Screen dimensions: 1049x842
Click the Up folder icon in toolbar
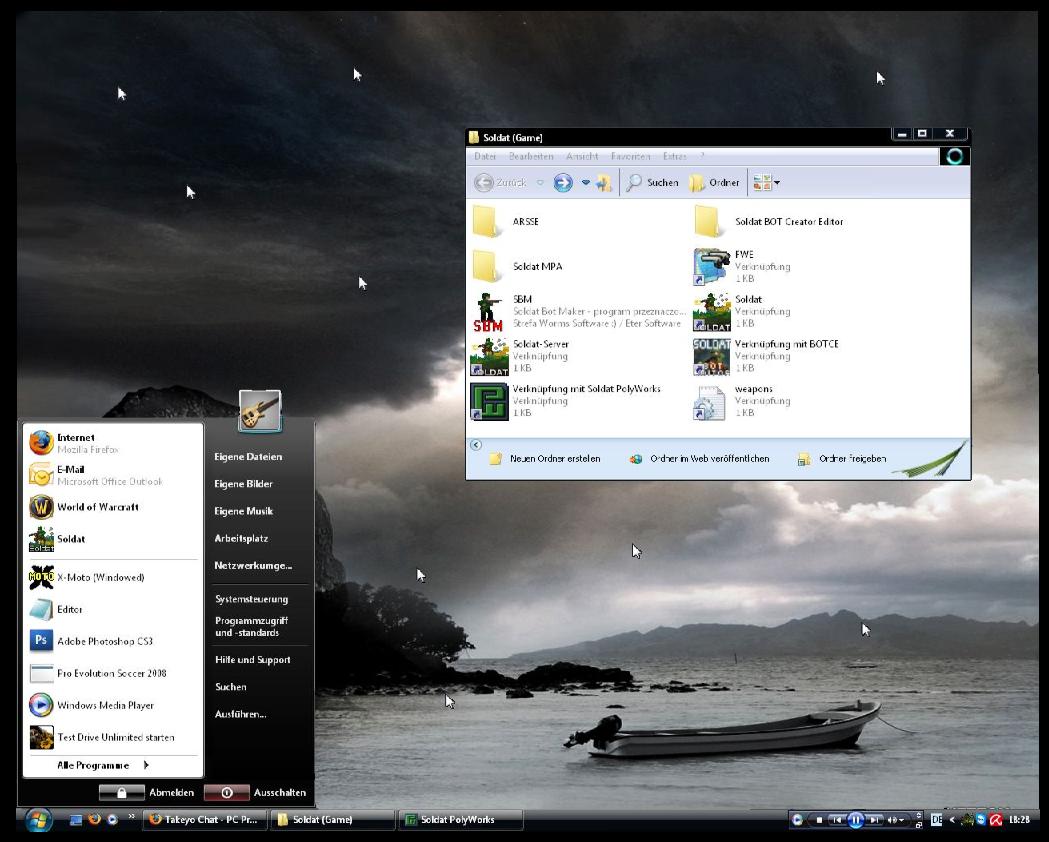click(604, 183)
